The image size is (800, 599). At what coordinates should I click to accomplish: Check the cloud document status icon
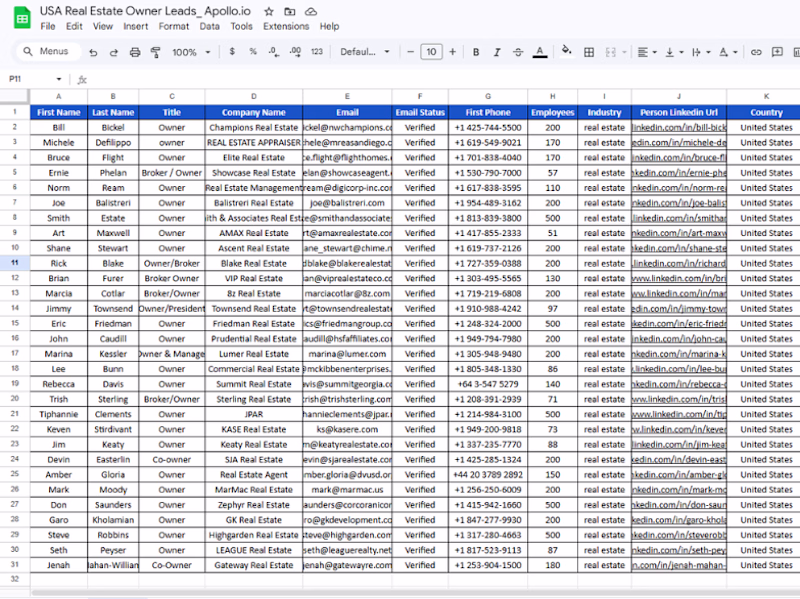pos(311,11)
